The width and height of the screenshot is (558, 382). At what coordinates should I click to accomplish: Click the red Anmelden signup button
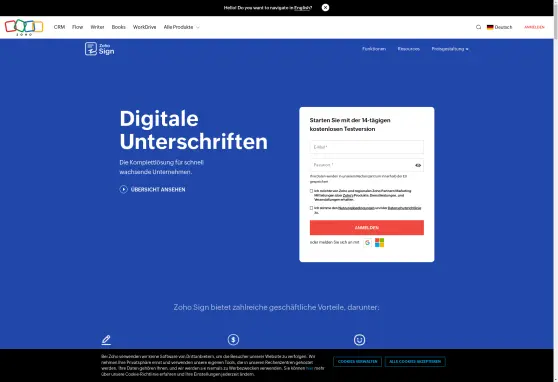367,227
